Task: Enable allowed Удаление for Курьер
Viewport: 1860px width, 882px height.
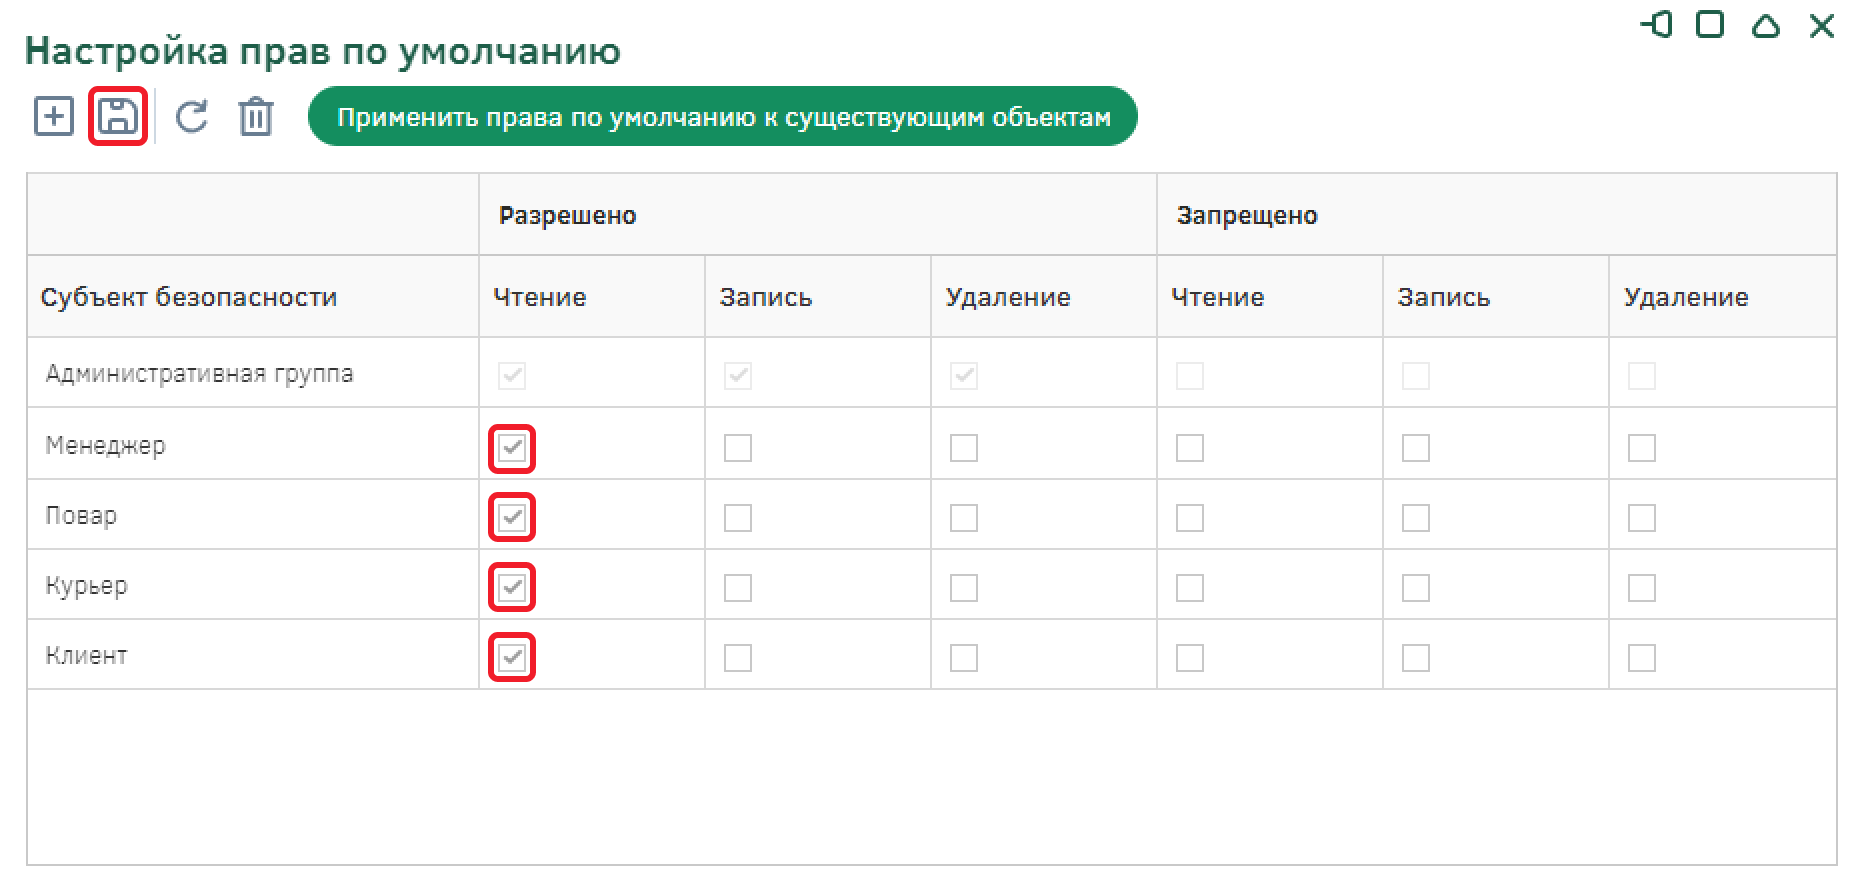Action: coord(964,588)
